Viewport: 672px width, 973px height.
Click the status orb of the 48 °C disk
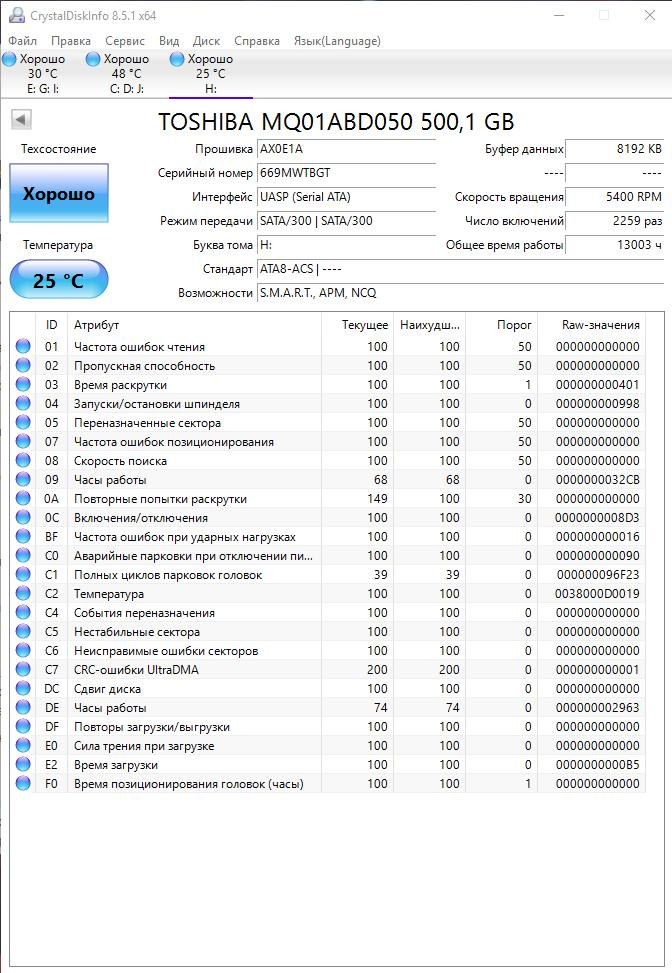94,60
